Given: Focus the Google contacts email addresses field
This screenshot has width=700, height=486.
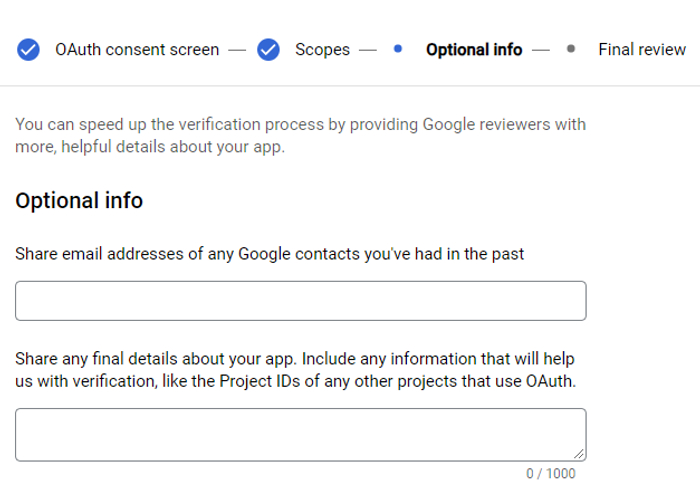Looking at the screenshot, I should [x=301, y=301].
